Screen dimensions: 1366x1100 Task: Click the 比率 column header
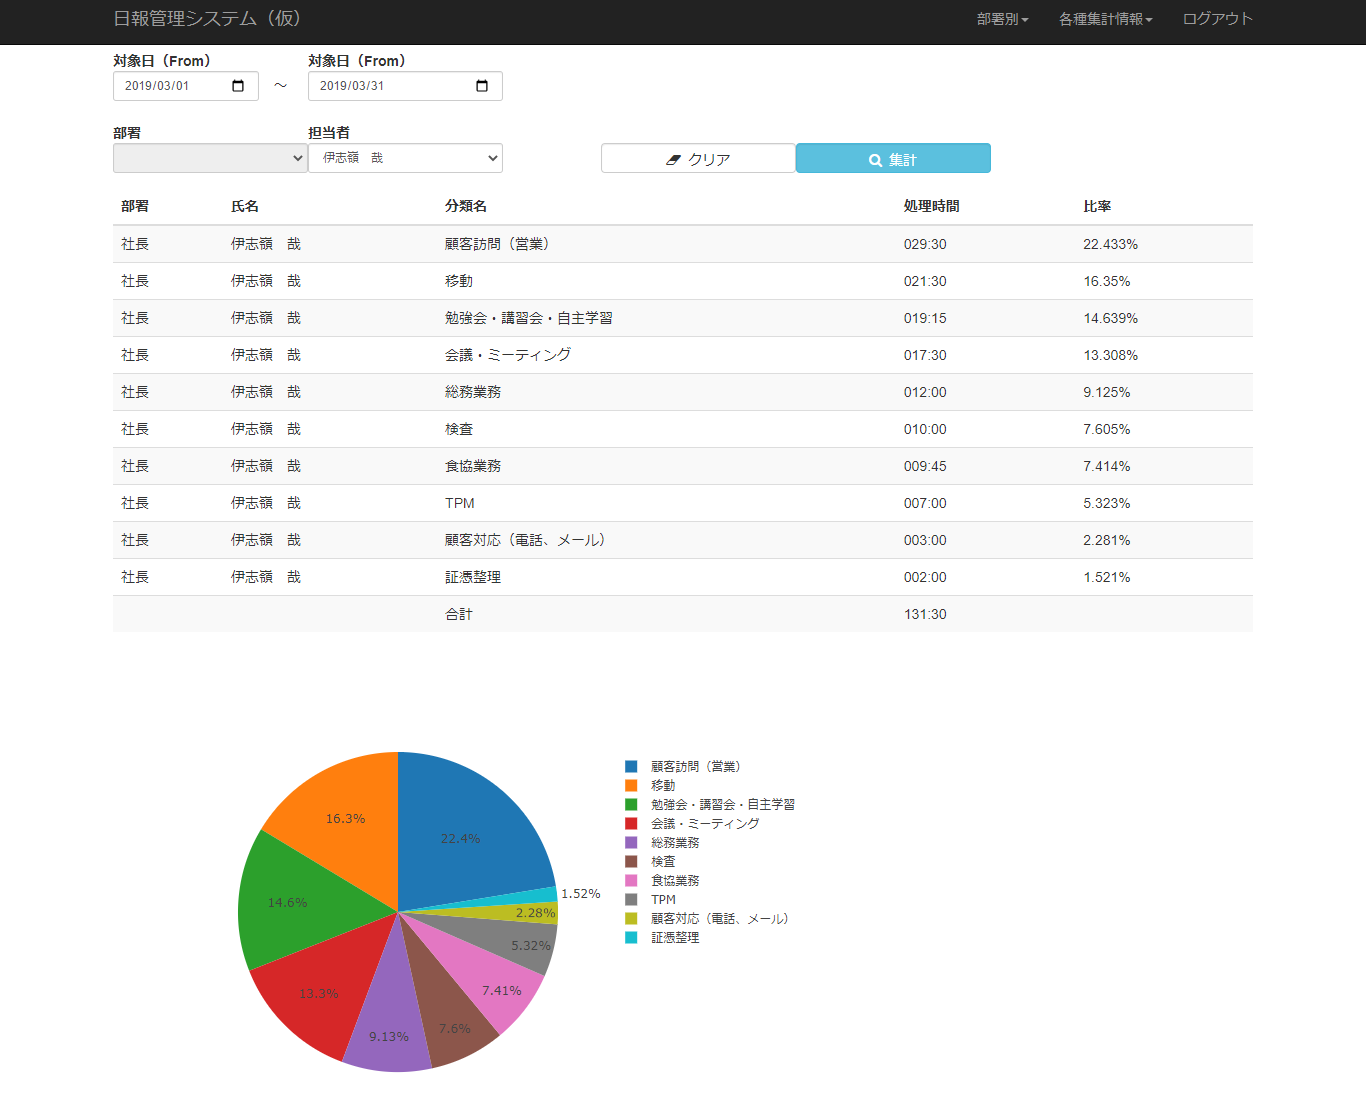pos(1097,206)
